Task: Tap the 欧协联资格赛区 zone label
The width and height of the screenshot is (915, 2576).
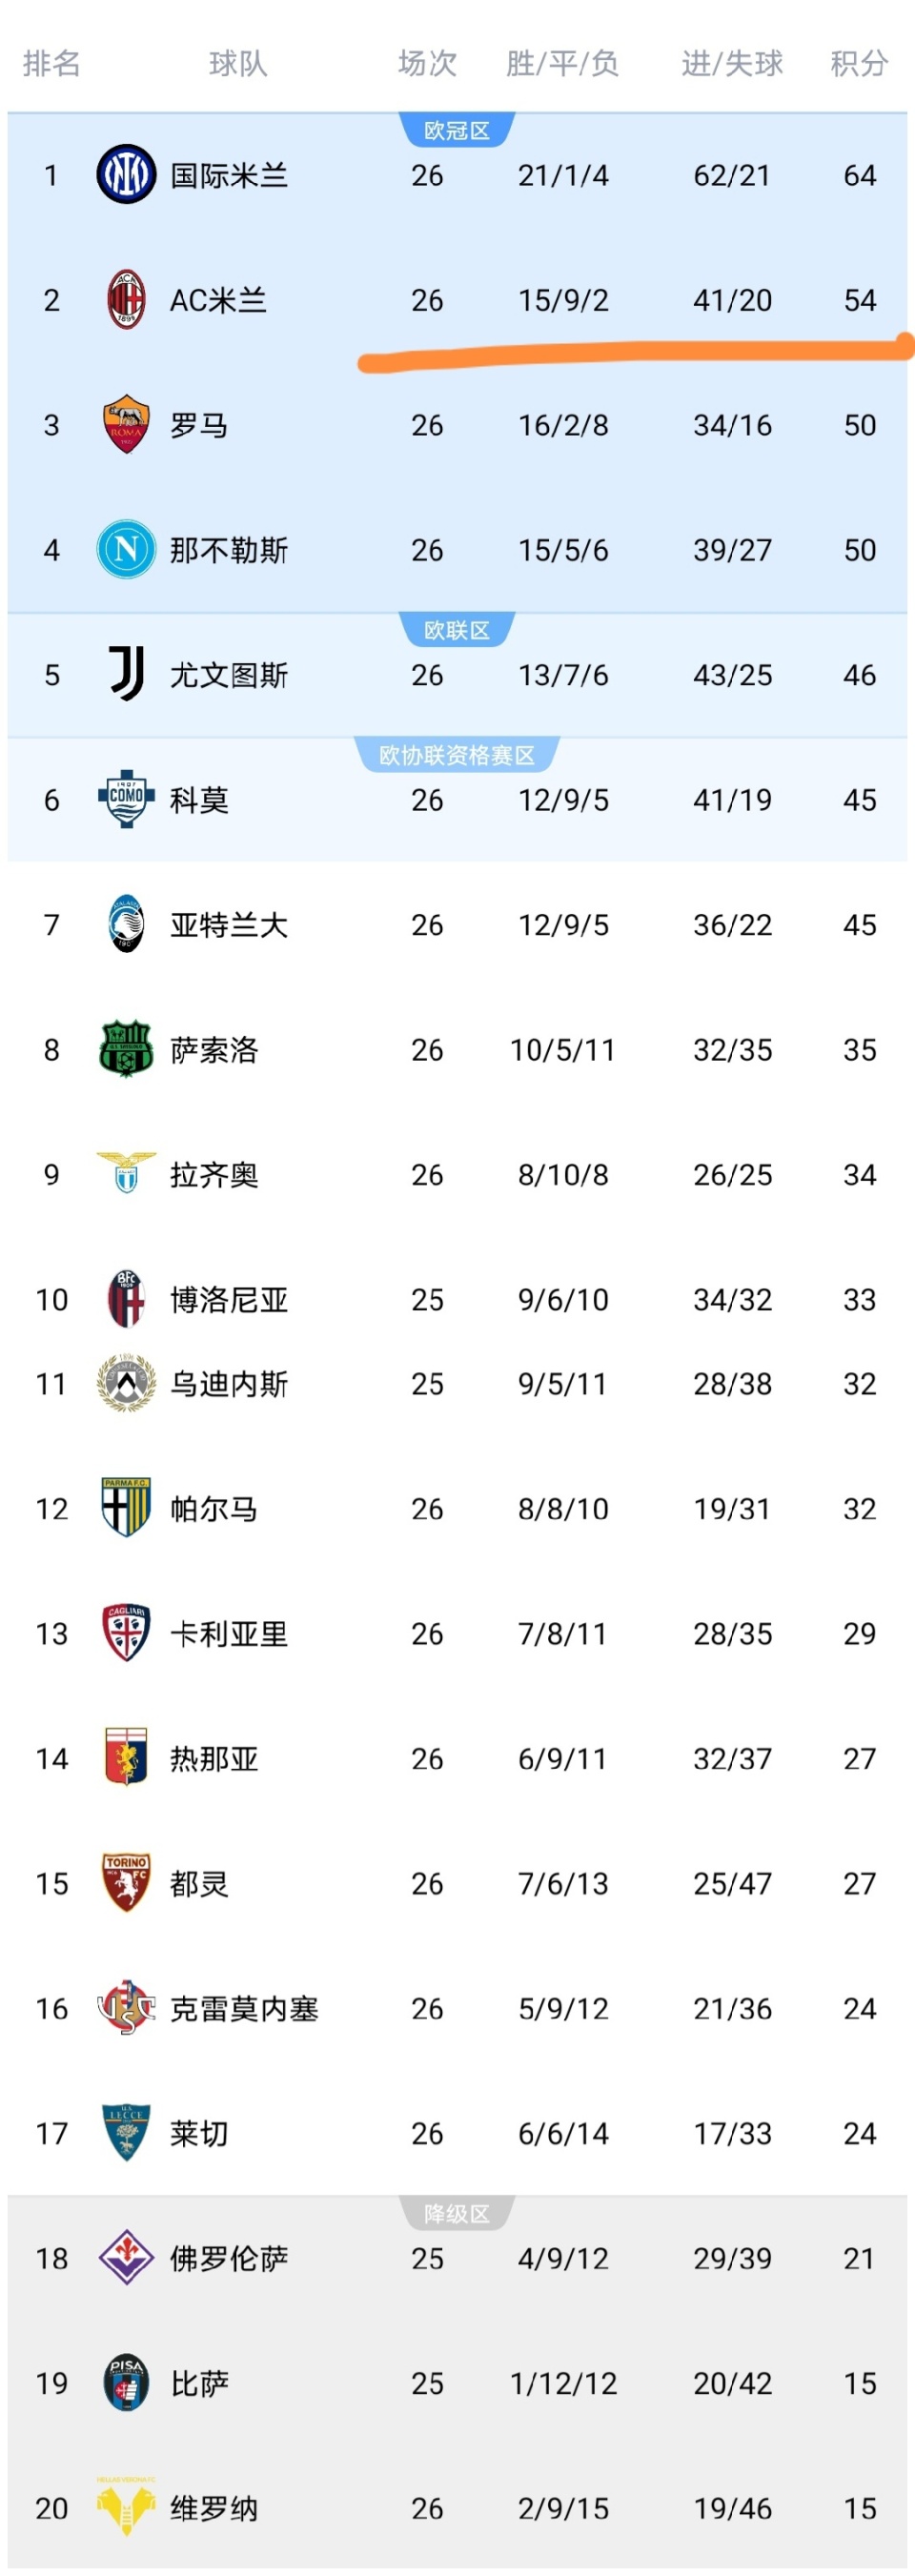Action: [x=457, y=756]
